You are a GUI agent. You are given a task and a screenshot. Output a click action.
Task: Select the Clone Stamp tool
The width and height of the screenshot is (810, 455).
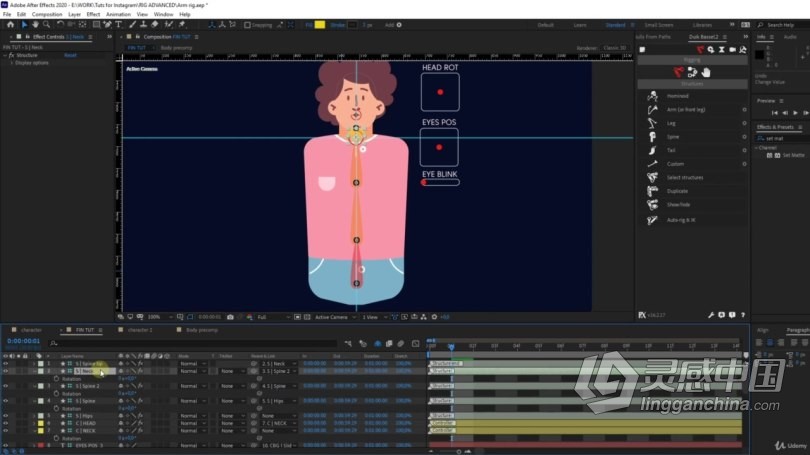pos(143,24)
